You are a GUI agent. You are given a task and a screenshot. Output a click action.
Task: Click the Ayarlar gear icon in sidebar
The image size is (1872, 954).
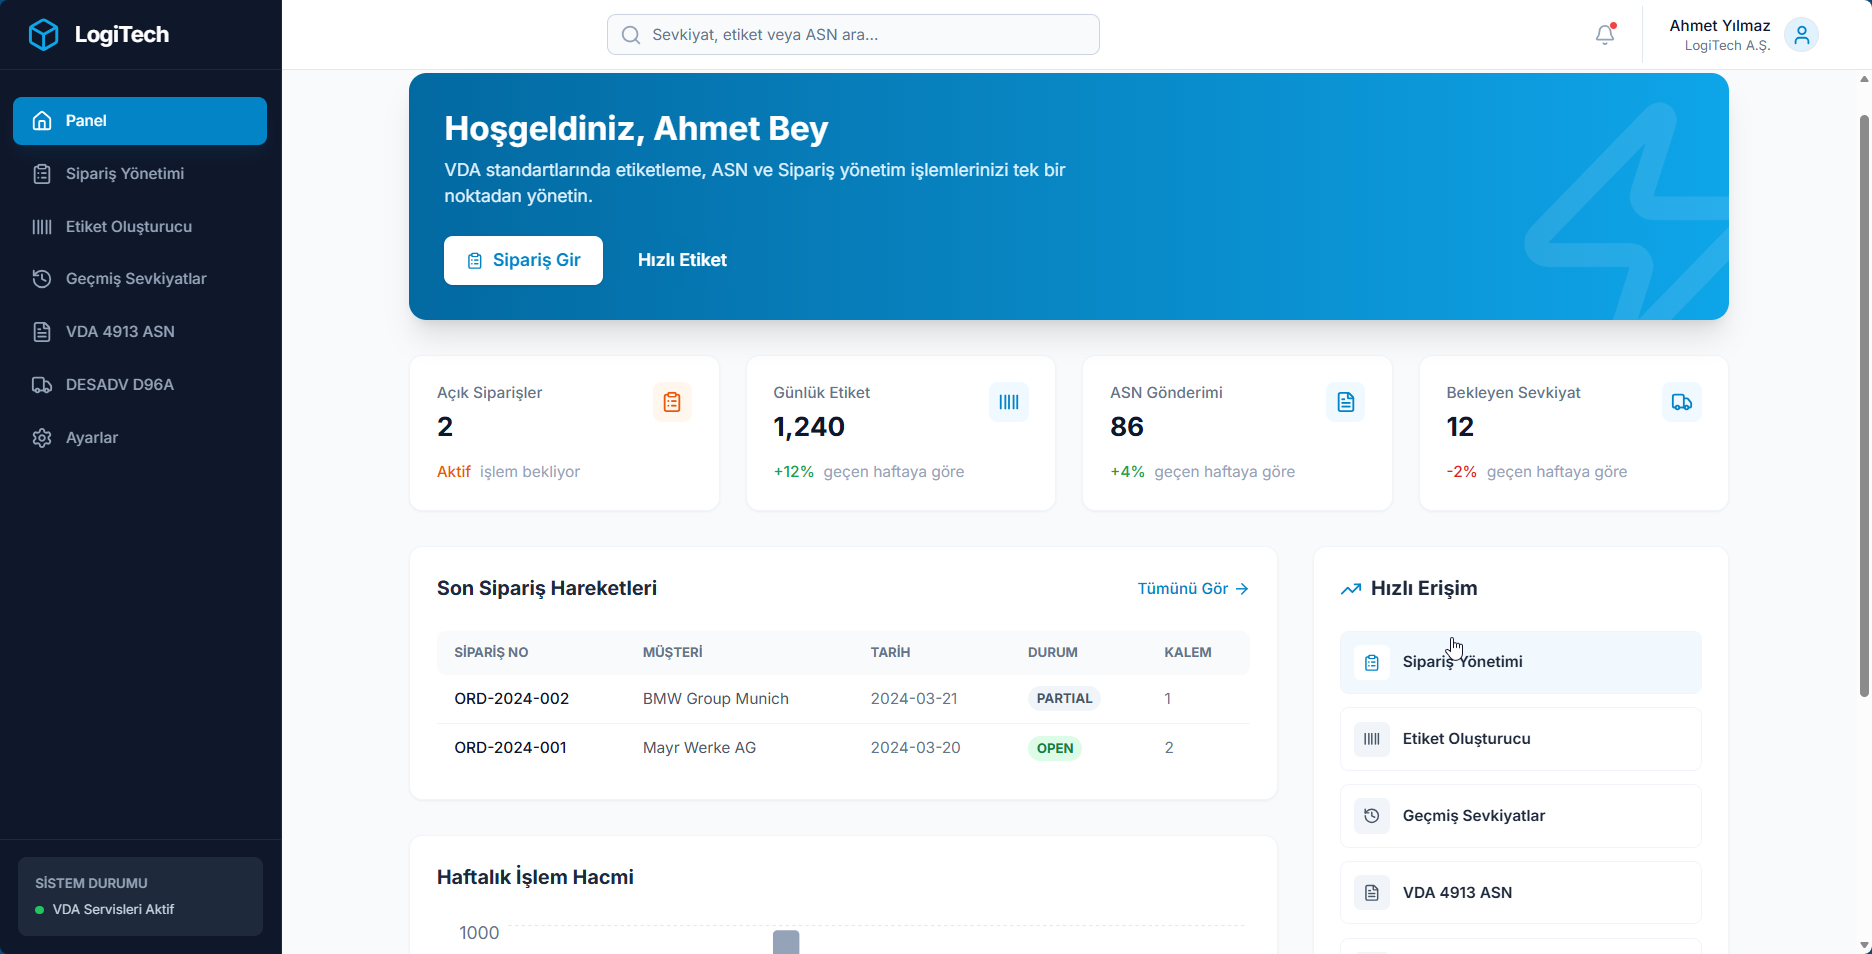click(42, 438)
